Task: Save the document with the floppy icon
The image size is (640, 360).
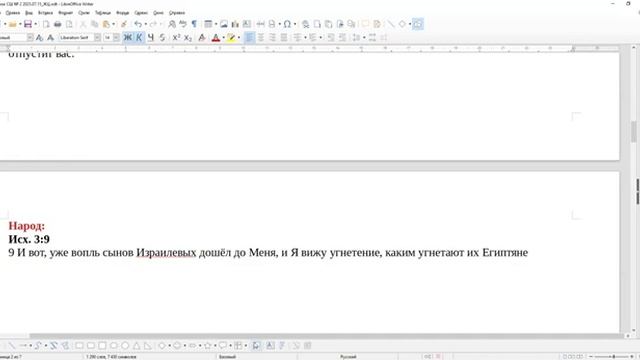Action: [x=28, y=24]
